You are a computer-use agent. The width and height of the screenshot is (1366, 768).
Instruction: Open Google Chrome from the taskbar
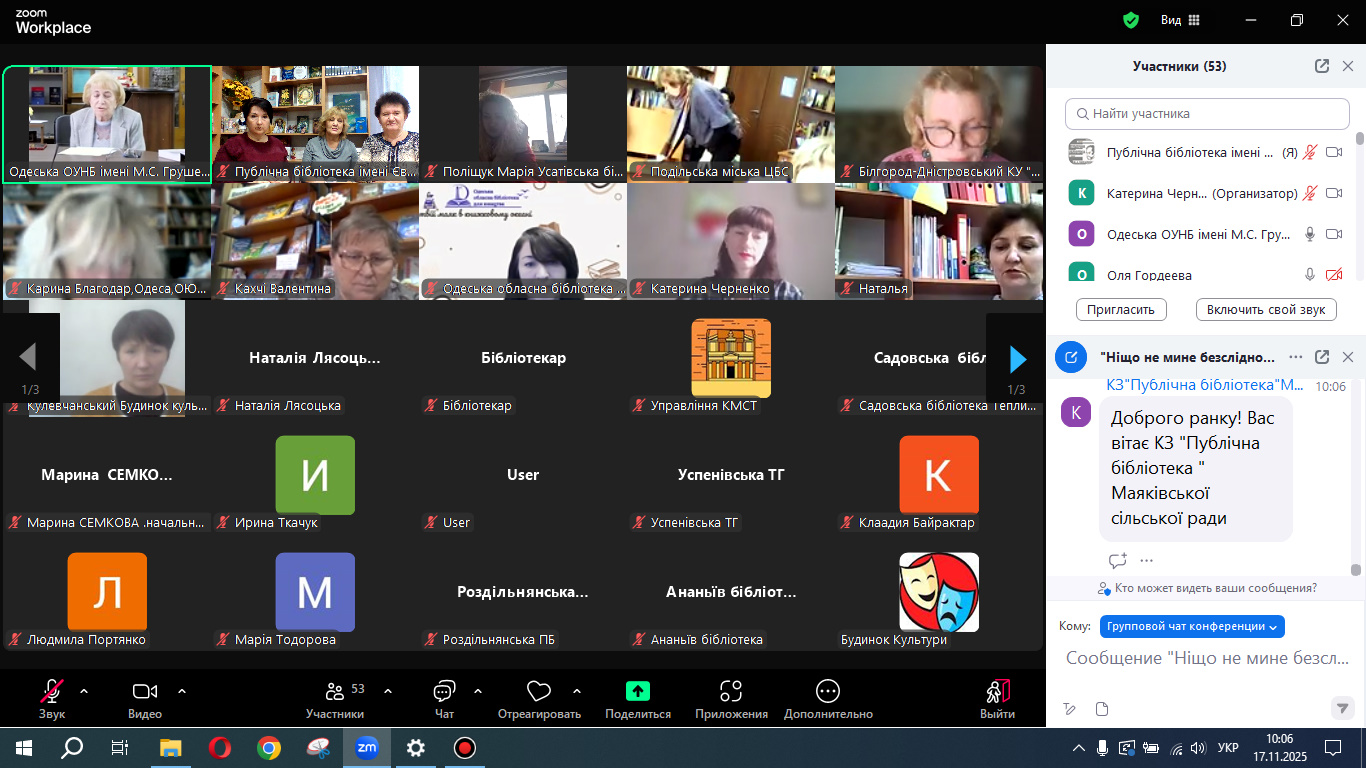[268, 748]
